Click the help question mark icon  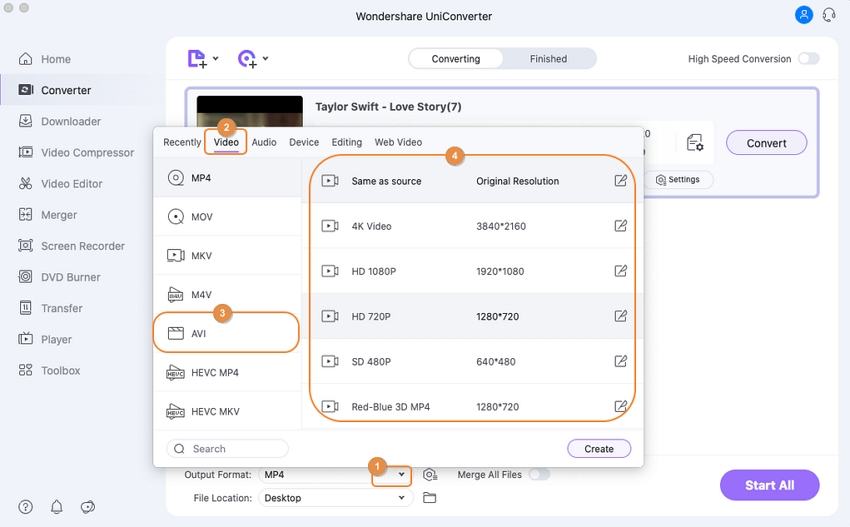coord(26,507)
